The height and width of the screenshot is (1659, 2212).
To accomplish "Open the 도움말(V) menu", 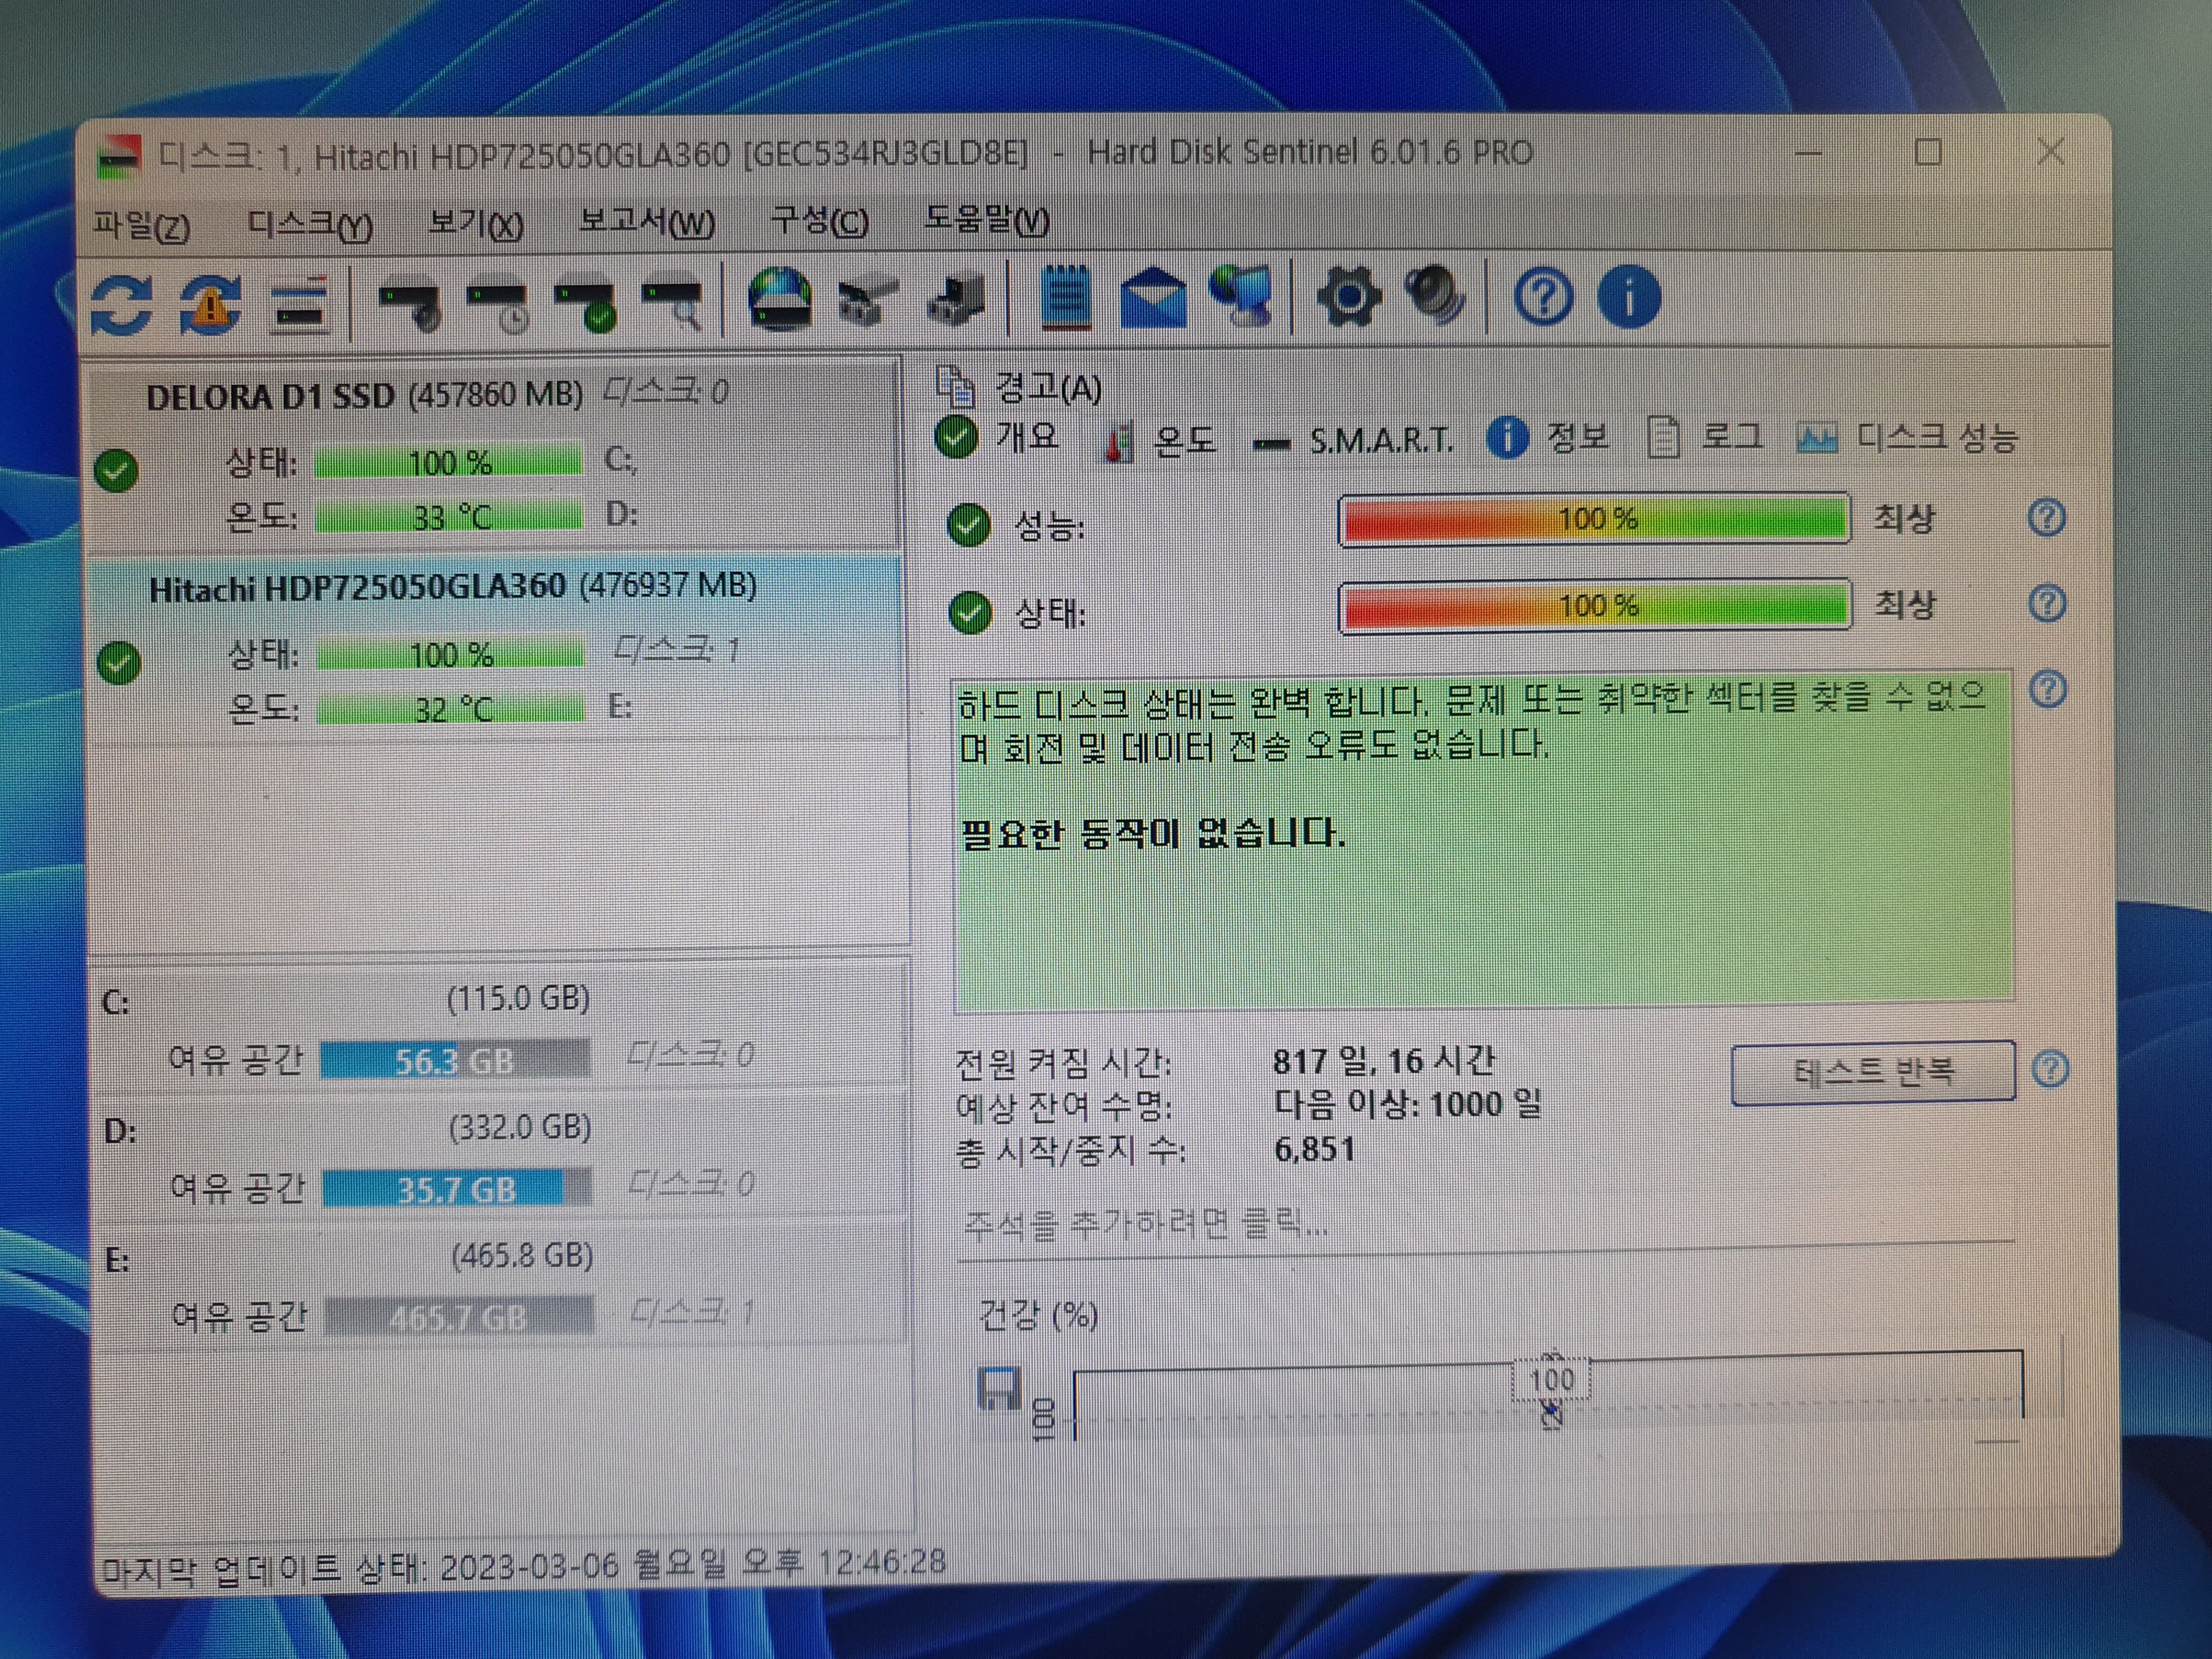I will coord(986,218).
